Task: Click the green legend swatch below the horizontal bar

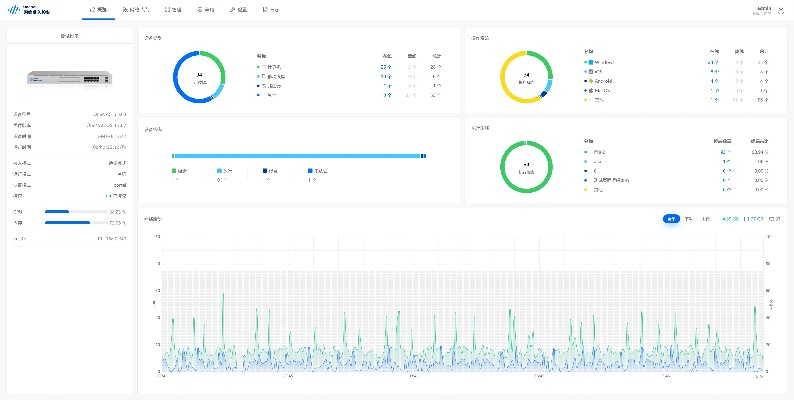Action: tap(174, 171)
